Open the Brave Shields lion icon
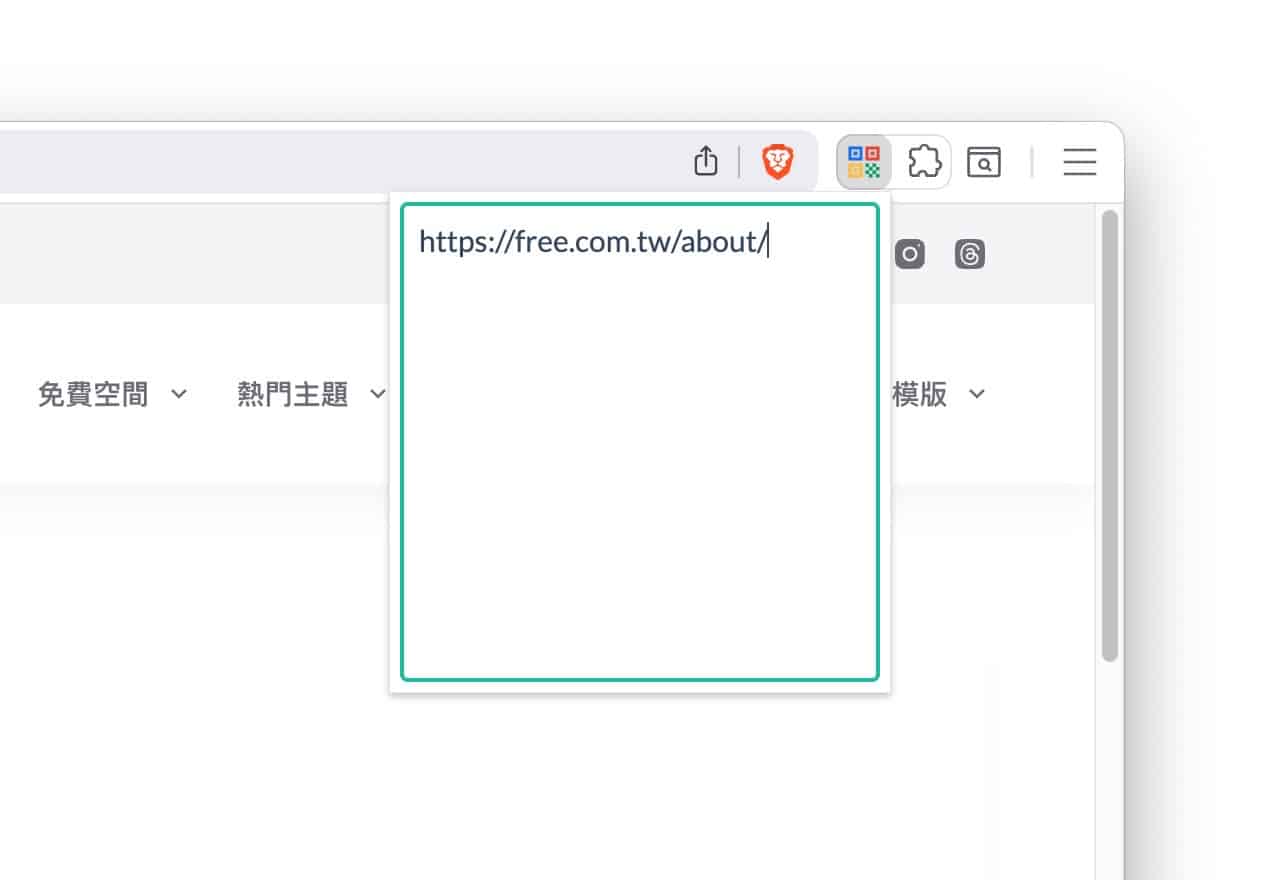1280x880 pixels. pos(777,161)
